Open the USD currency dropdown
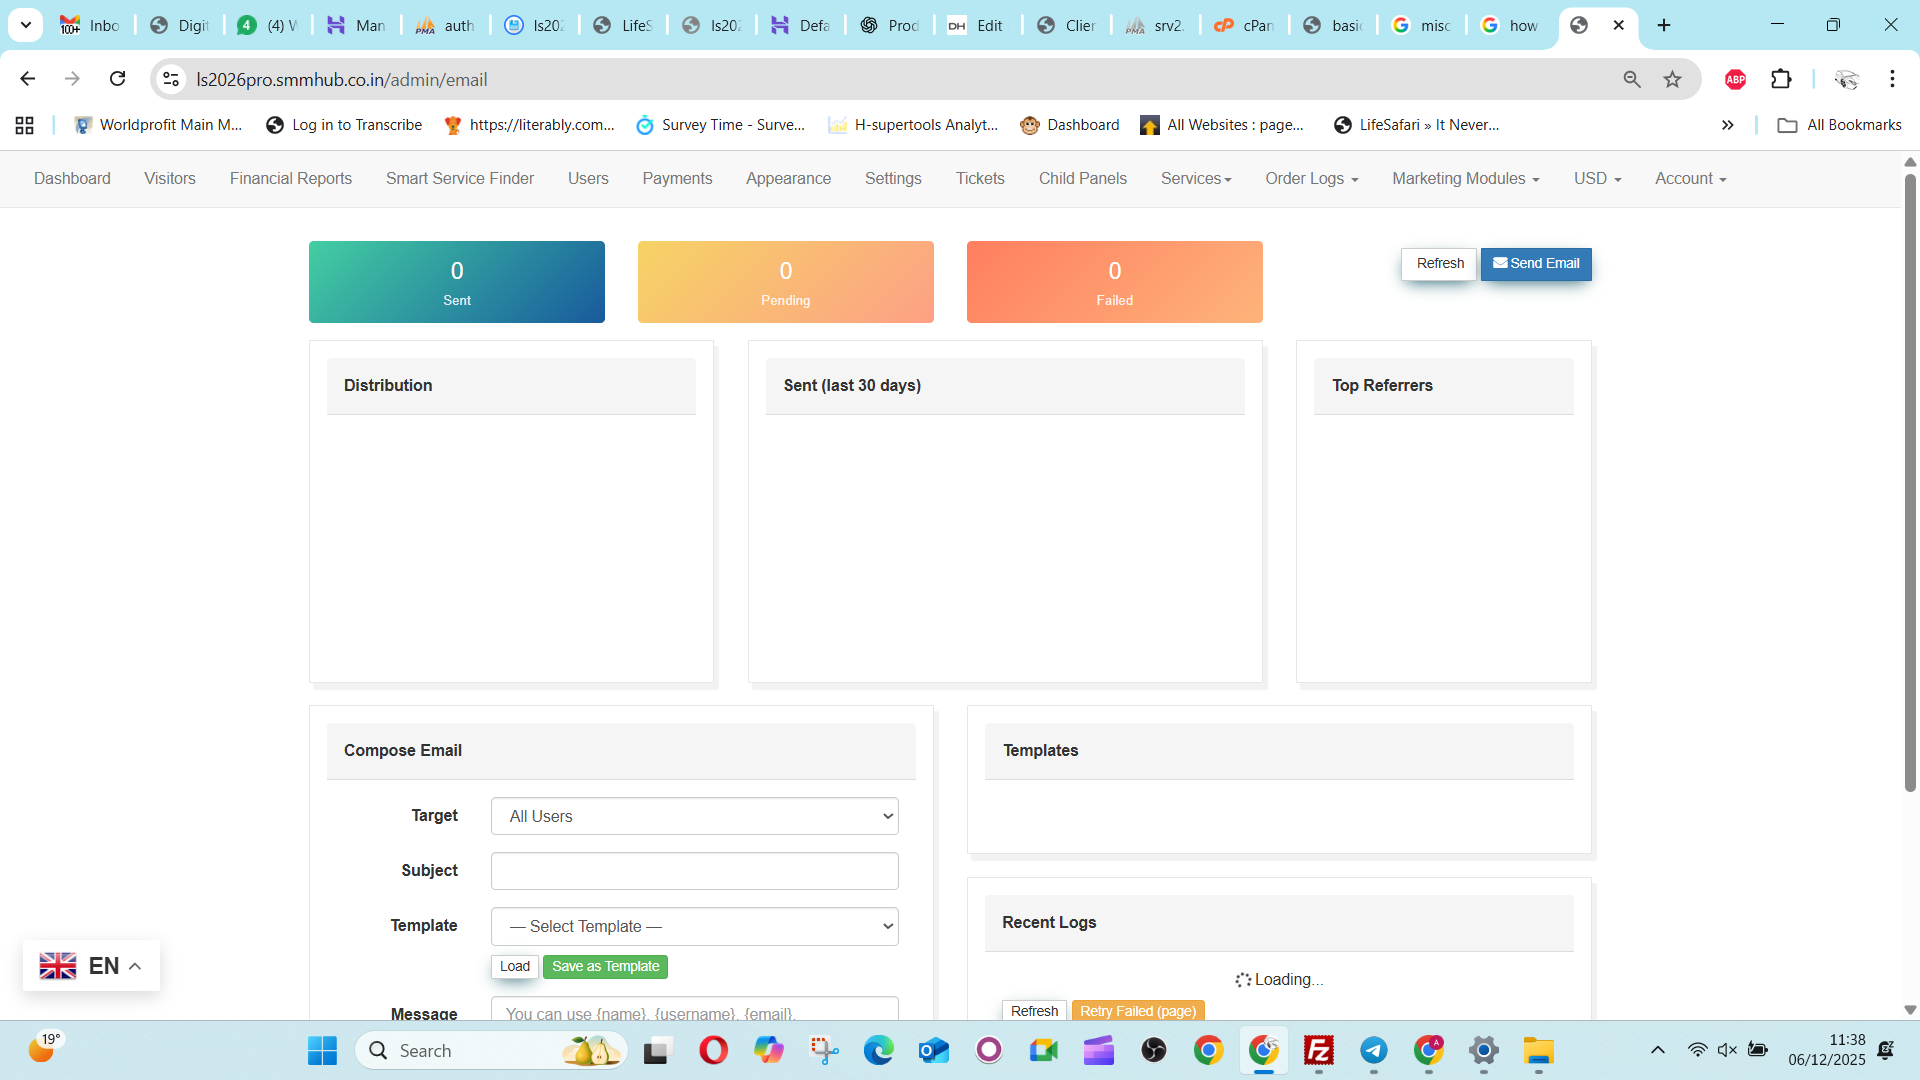 click(x=1597, y=179)
